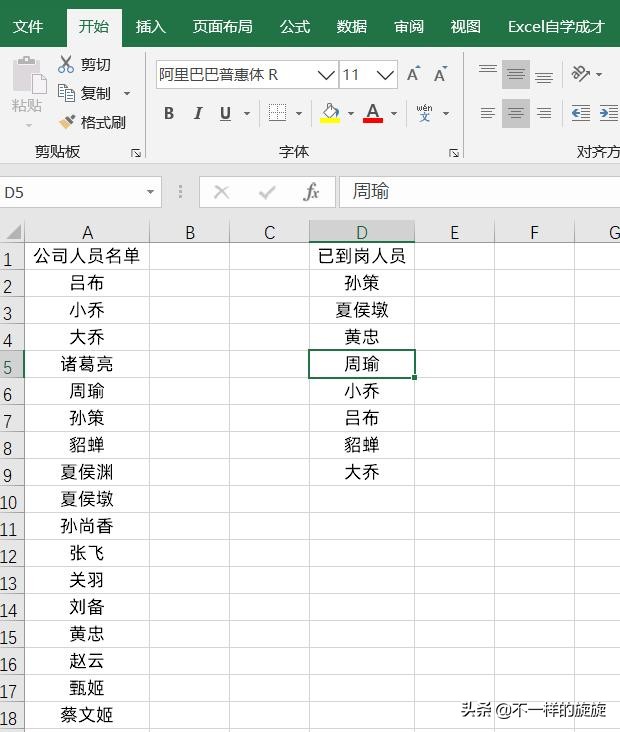Click the Select All corner triangle
The height and width of the screenshot is (732, 620).
point(13,232)
